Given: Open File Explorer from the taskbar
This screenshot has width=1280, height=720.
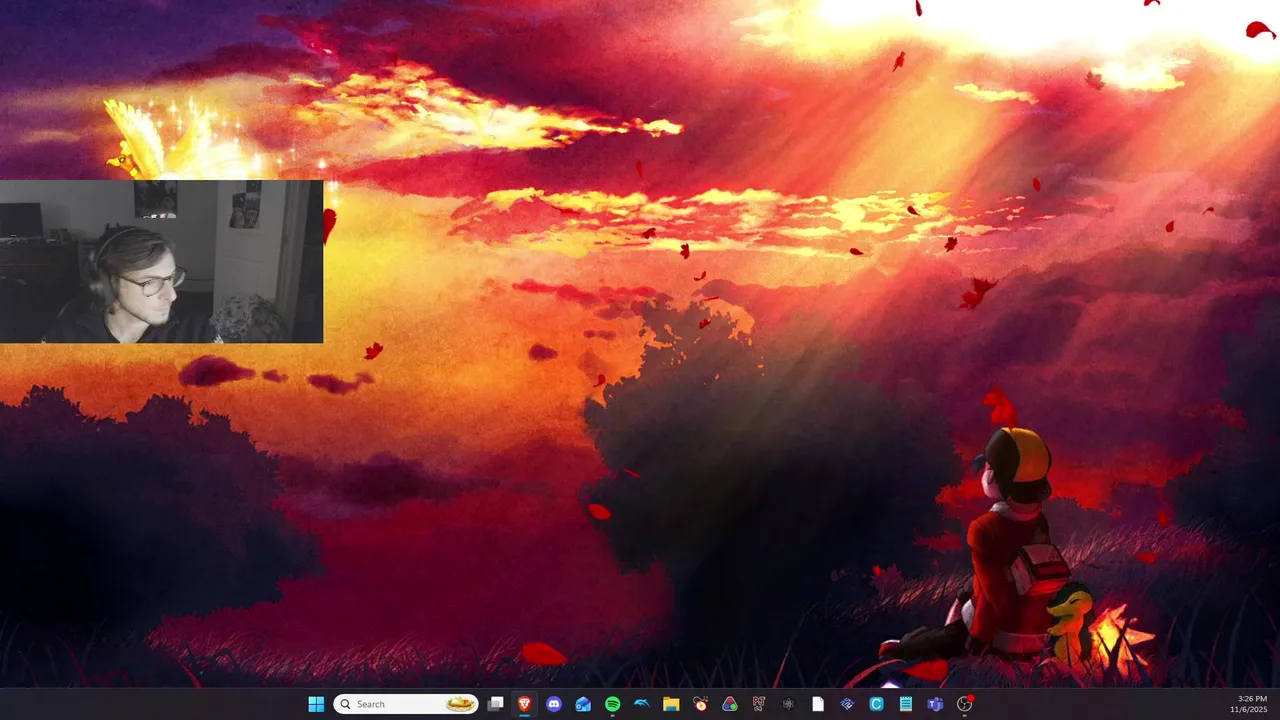Looking at the screenshot, I should tap(671, 704).
